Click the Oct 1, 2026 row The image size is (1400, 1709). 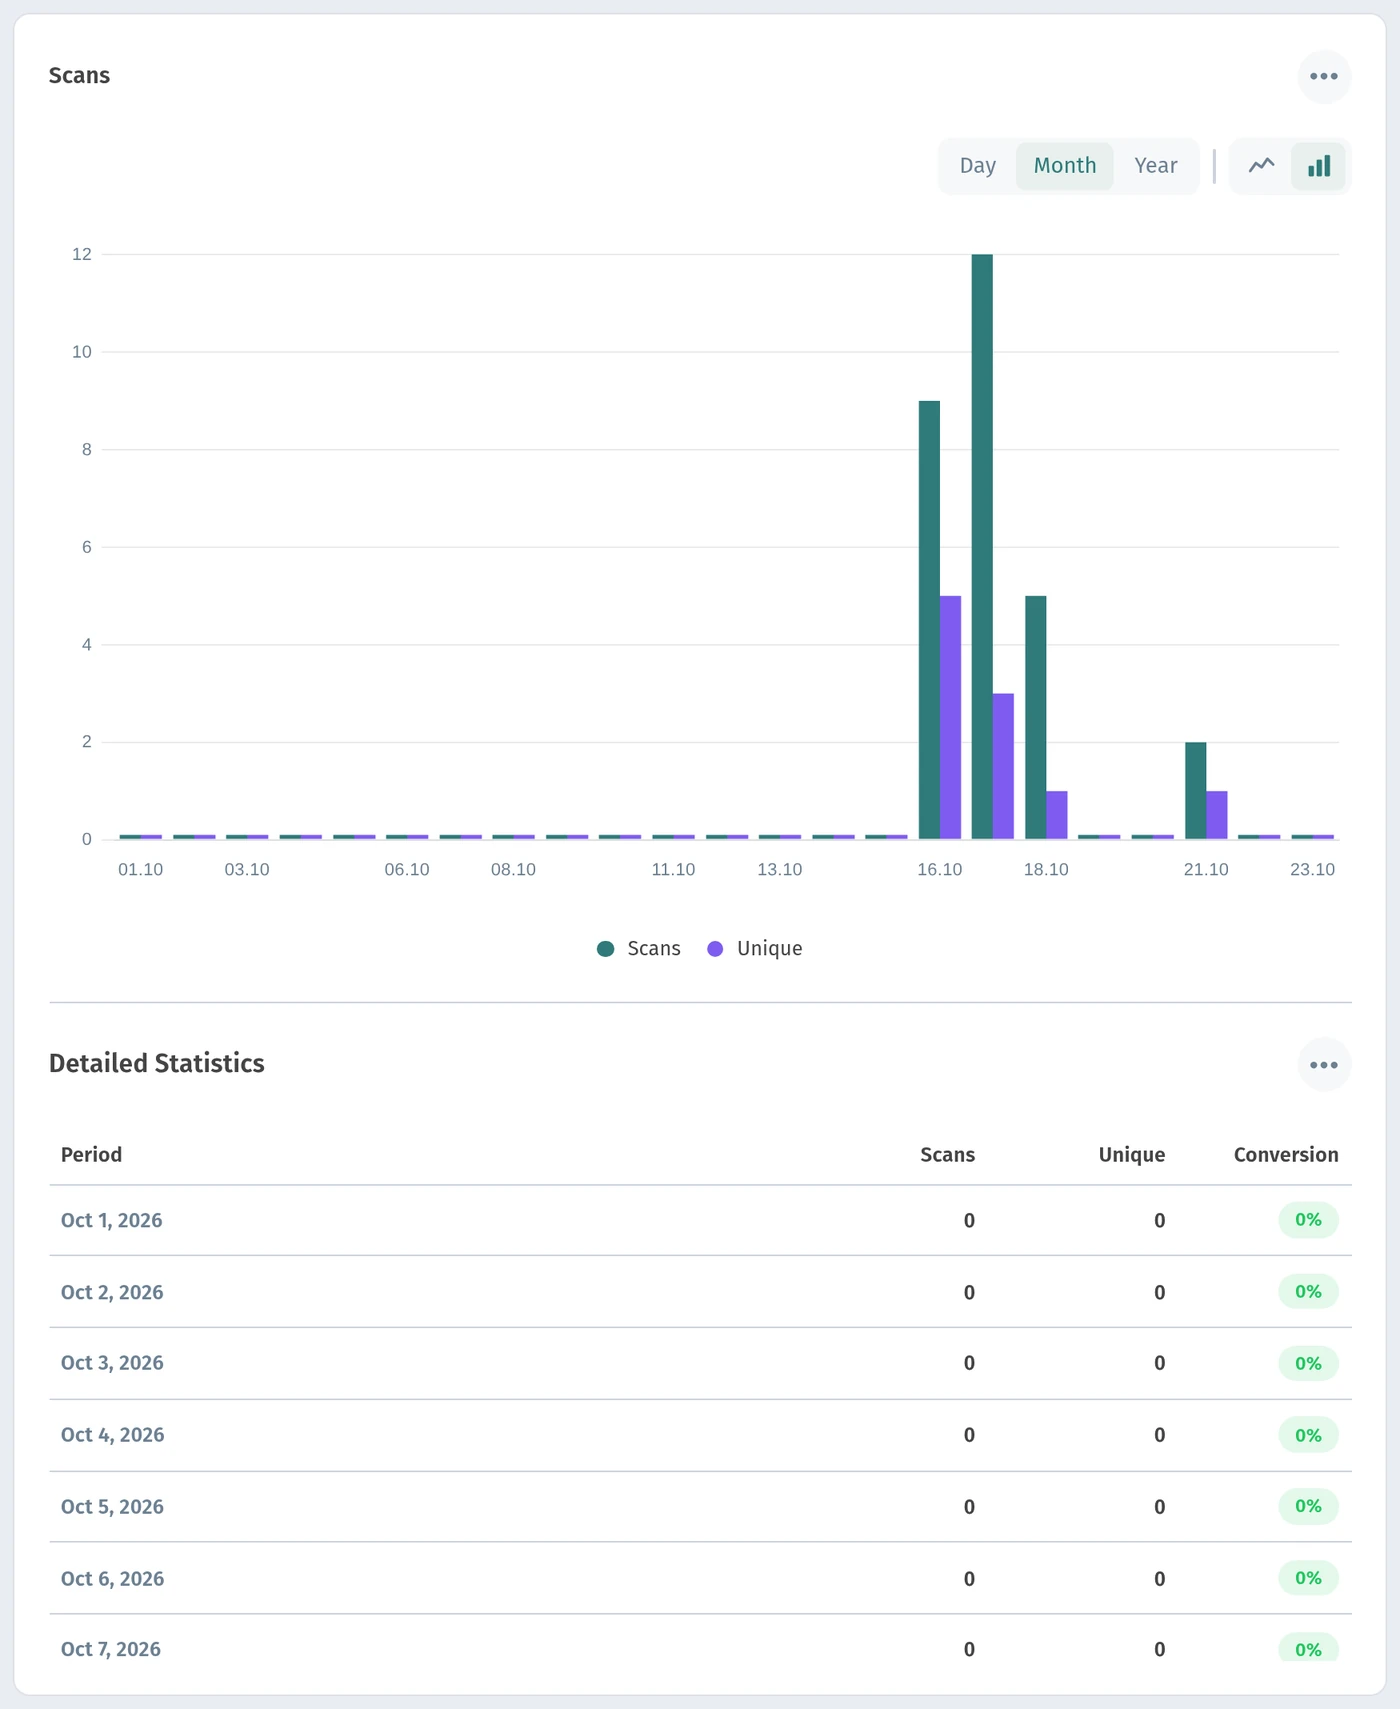[700, 1221]
